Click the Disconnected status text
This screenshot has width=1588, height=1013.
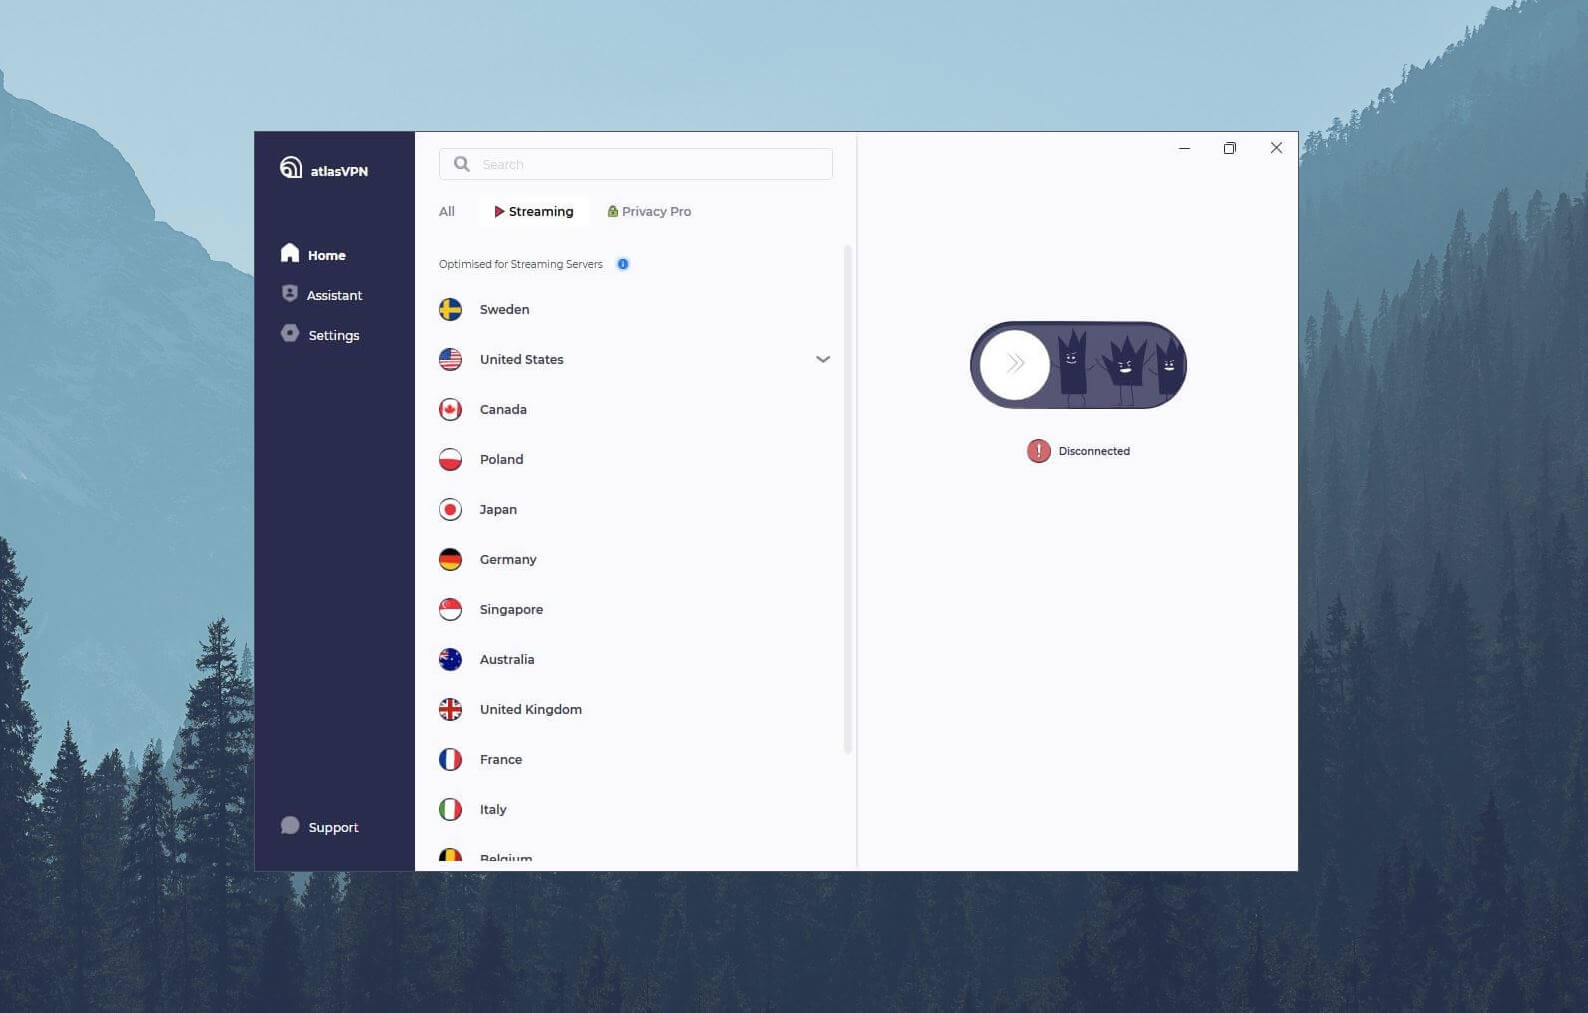1094,451
